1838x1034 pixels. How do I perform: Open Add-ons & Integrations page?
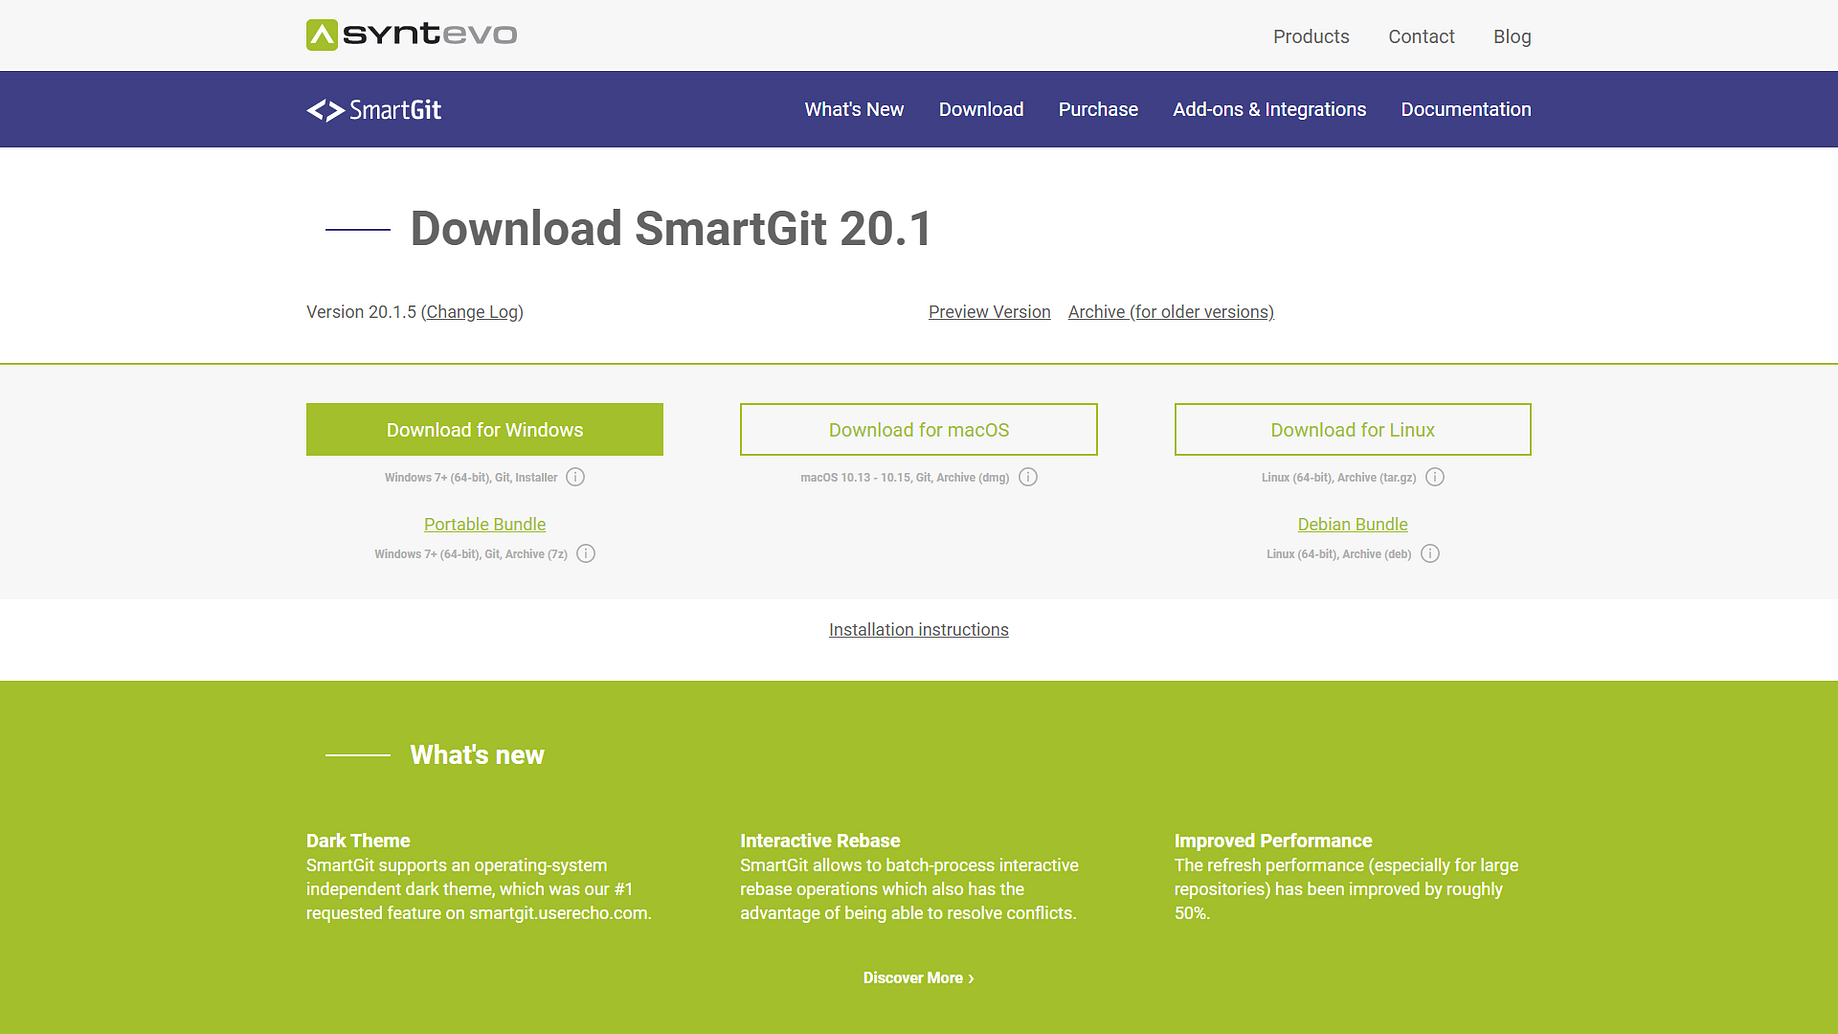pyautogui.click(x=1269, y=110)
